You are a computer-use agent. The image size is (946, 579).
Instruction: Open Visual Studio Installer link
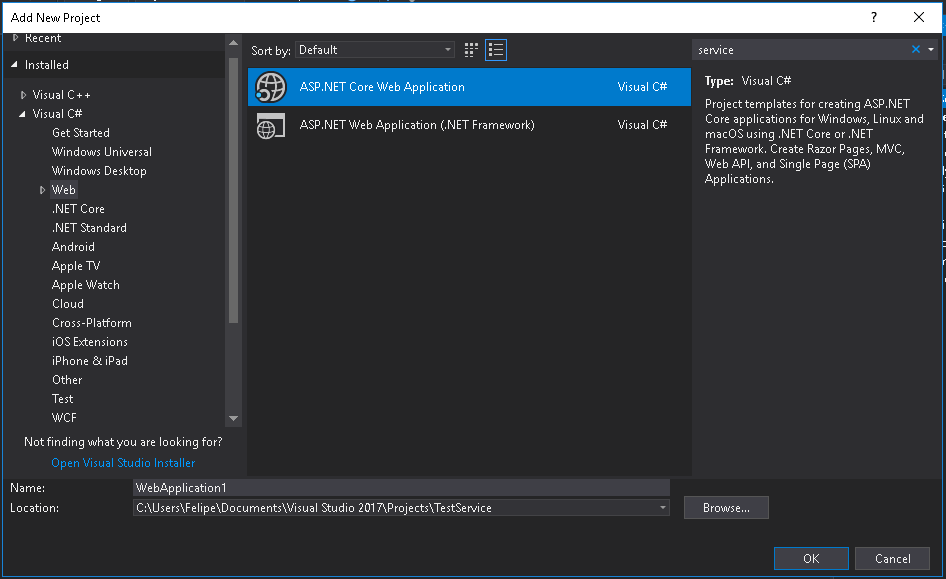click(x=123, y=463)
